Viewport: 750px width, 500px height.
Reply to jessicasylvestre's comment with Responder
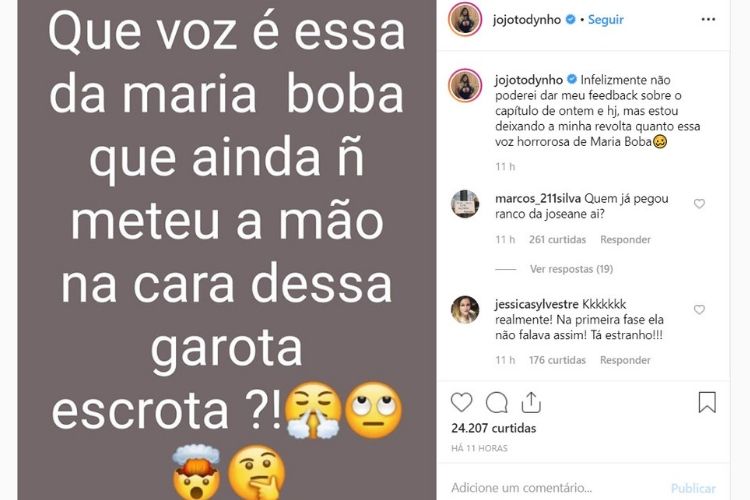coord(625,360)
